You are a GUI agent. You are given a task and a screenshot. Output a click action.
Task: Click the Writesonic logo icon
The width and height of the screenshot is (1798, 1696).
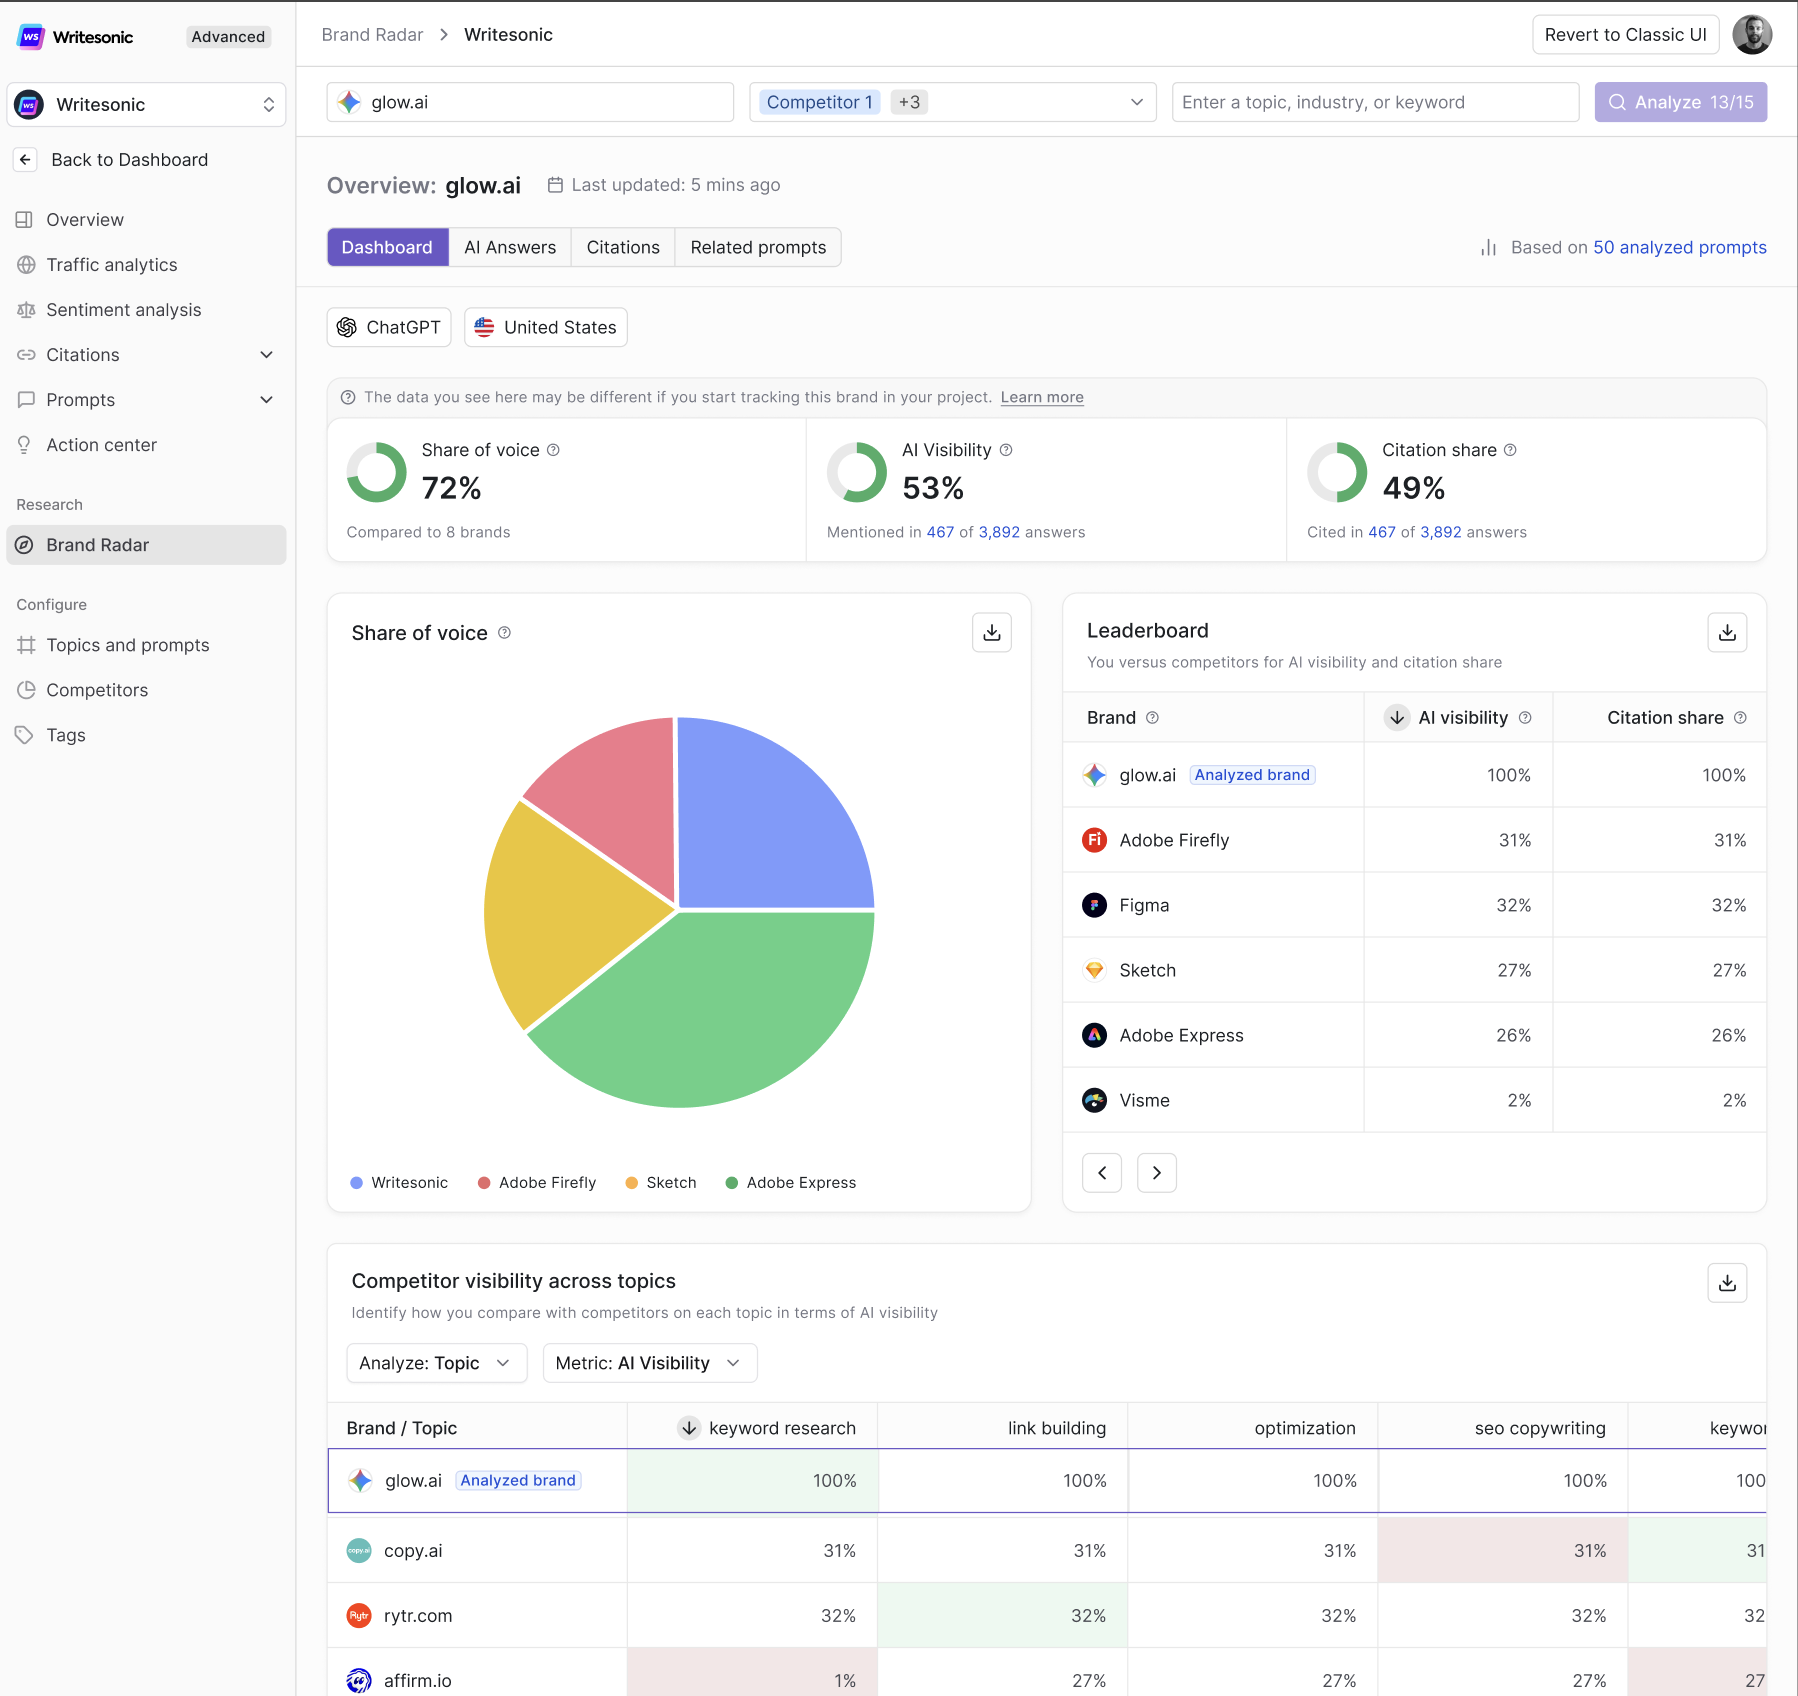31,37
